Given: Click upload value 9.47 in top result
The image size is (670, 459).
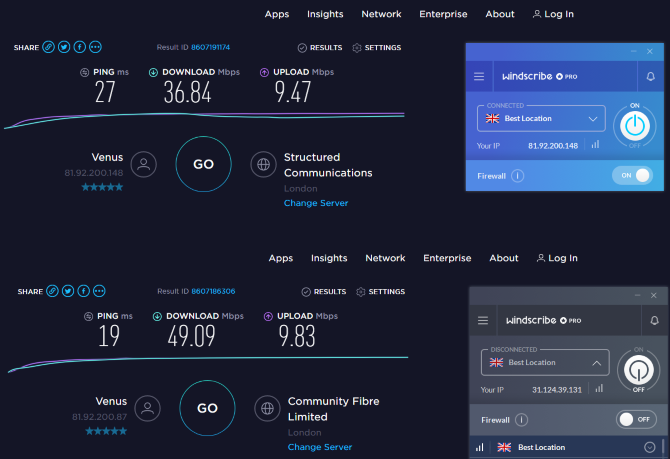Looking at the screenshot, I should (293, 92).
